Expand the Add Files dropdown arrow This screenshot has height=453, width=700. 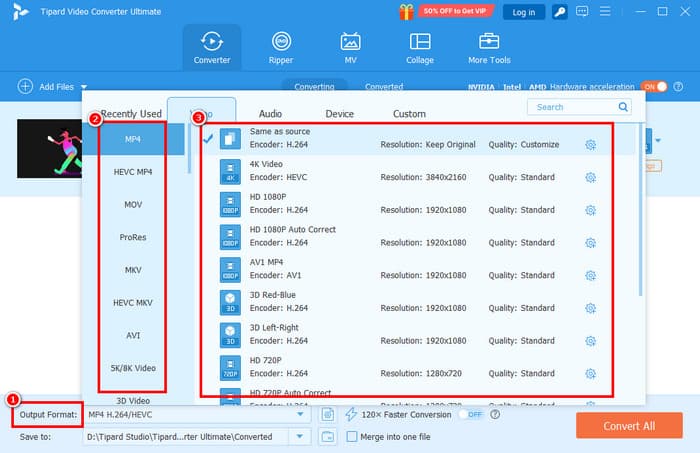[84, 87]
